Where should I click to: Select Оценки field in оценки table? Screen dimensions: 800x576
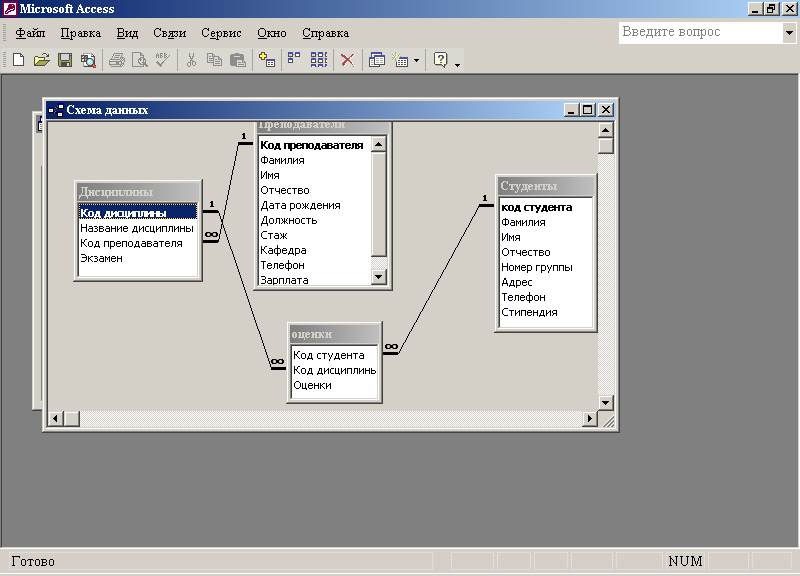point(334,385)
